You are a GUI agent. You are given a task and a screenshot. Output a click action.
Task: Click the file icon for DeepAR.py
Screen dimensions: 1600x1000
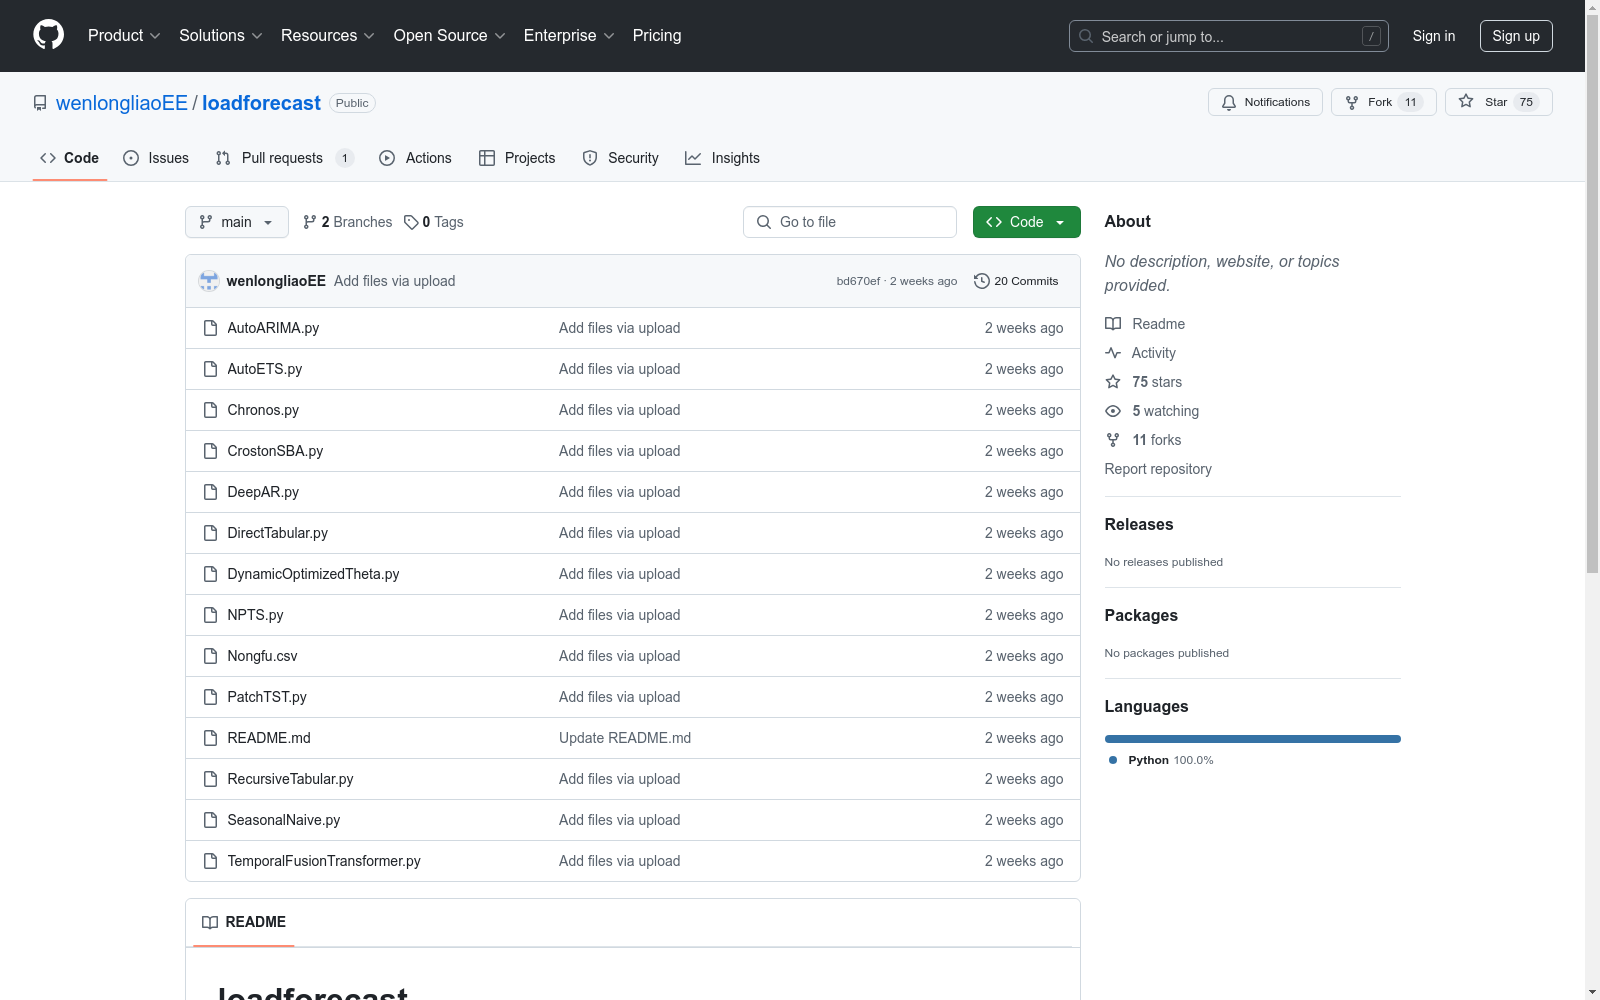coord(210,492)
